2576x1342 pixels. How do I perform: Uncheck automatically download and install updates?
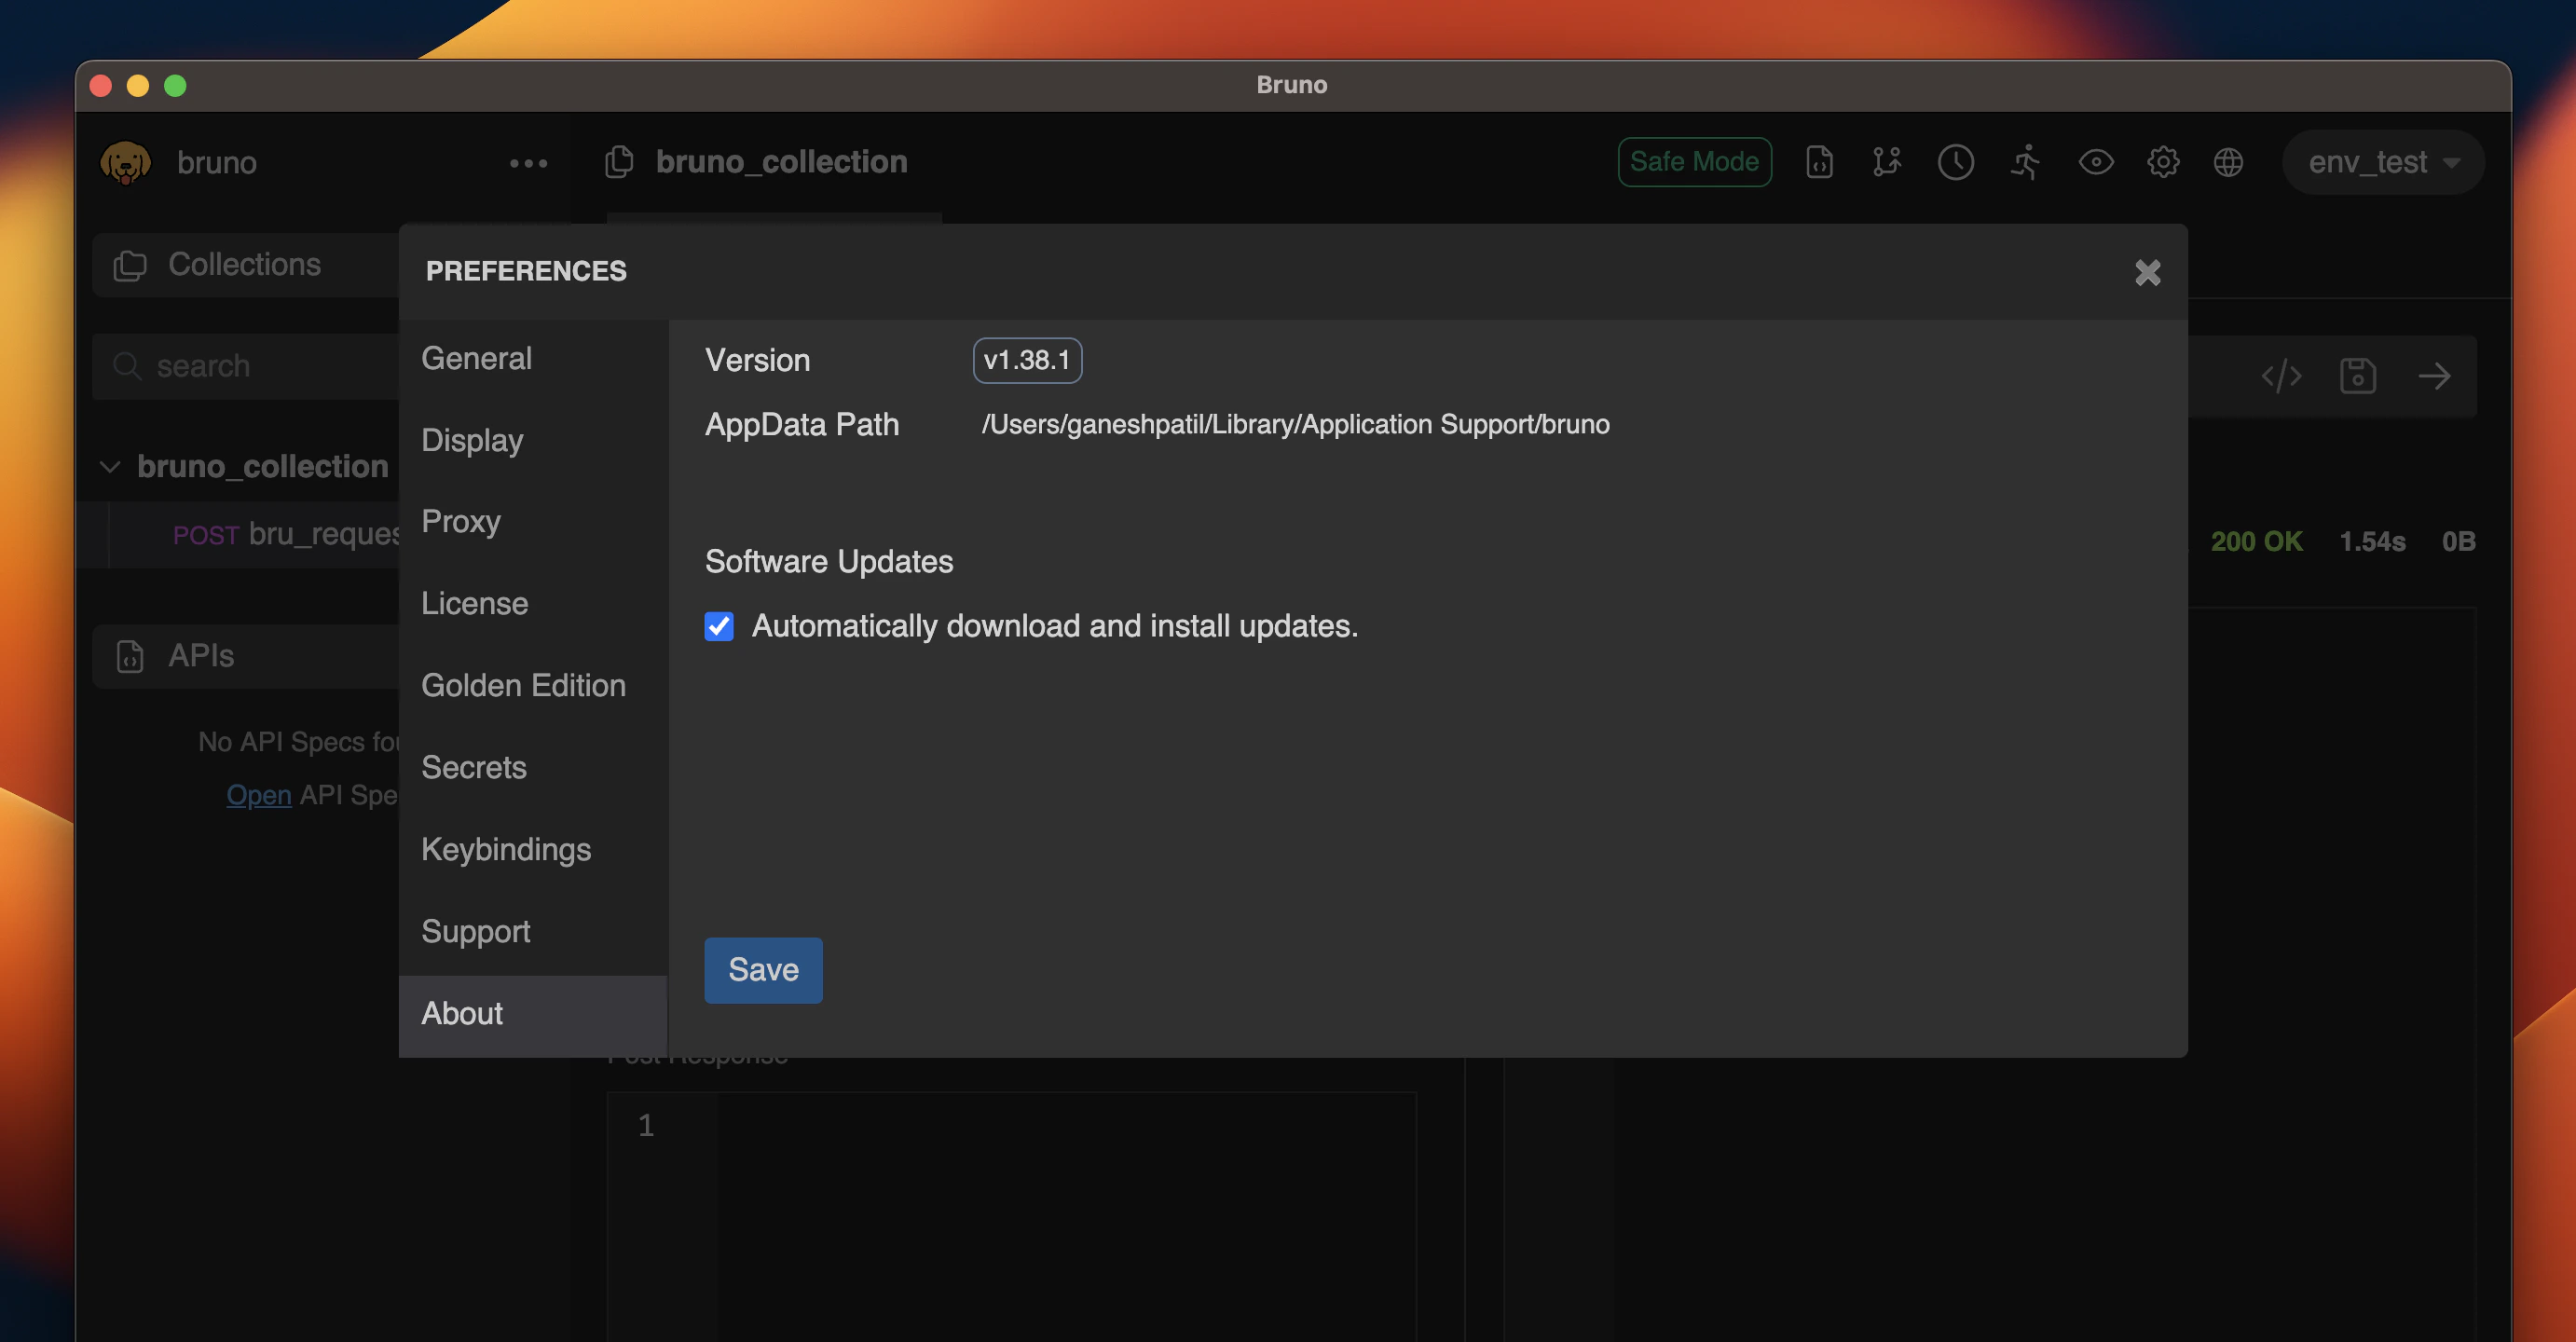click(719, 626)
